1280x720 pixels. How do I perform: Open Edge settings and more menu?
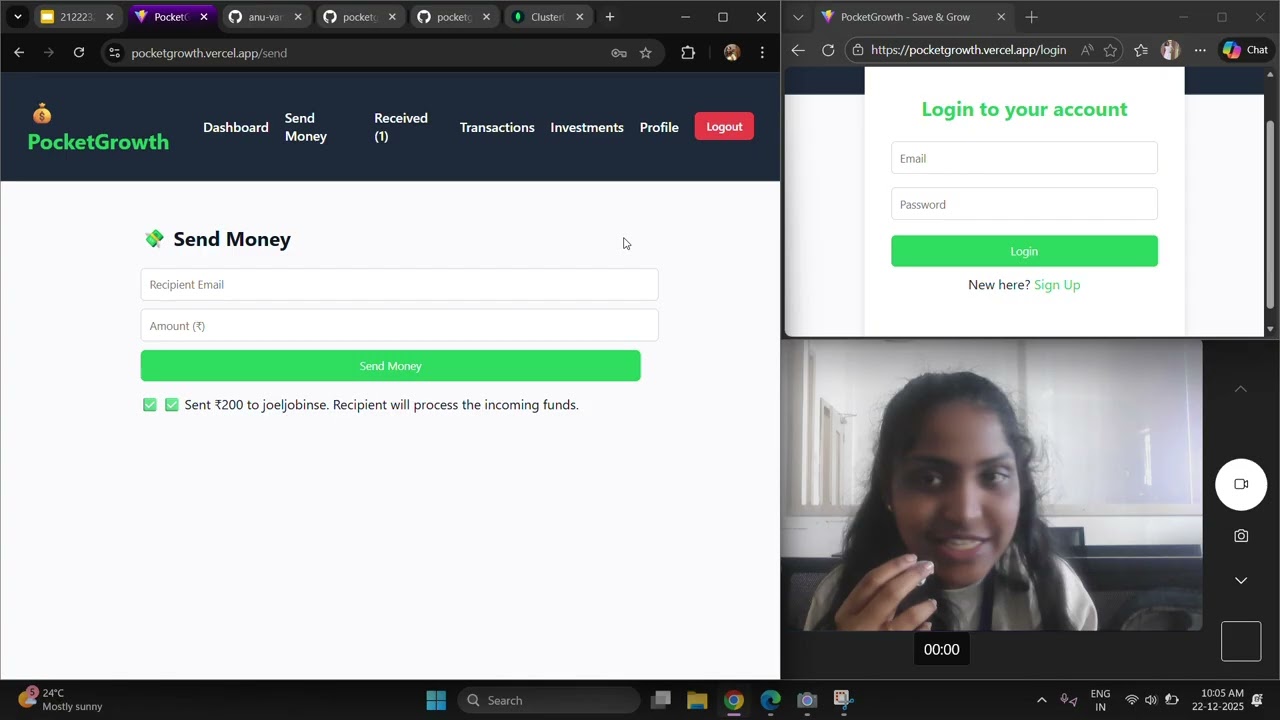(1200, 50)
